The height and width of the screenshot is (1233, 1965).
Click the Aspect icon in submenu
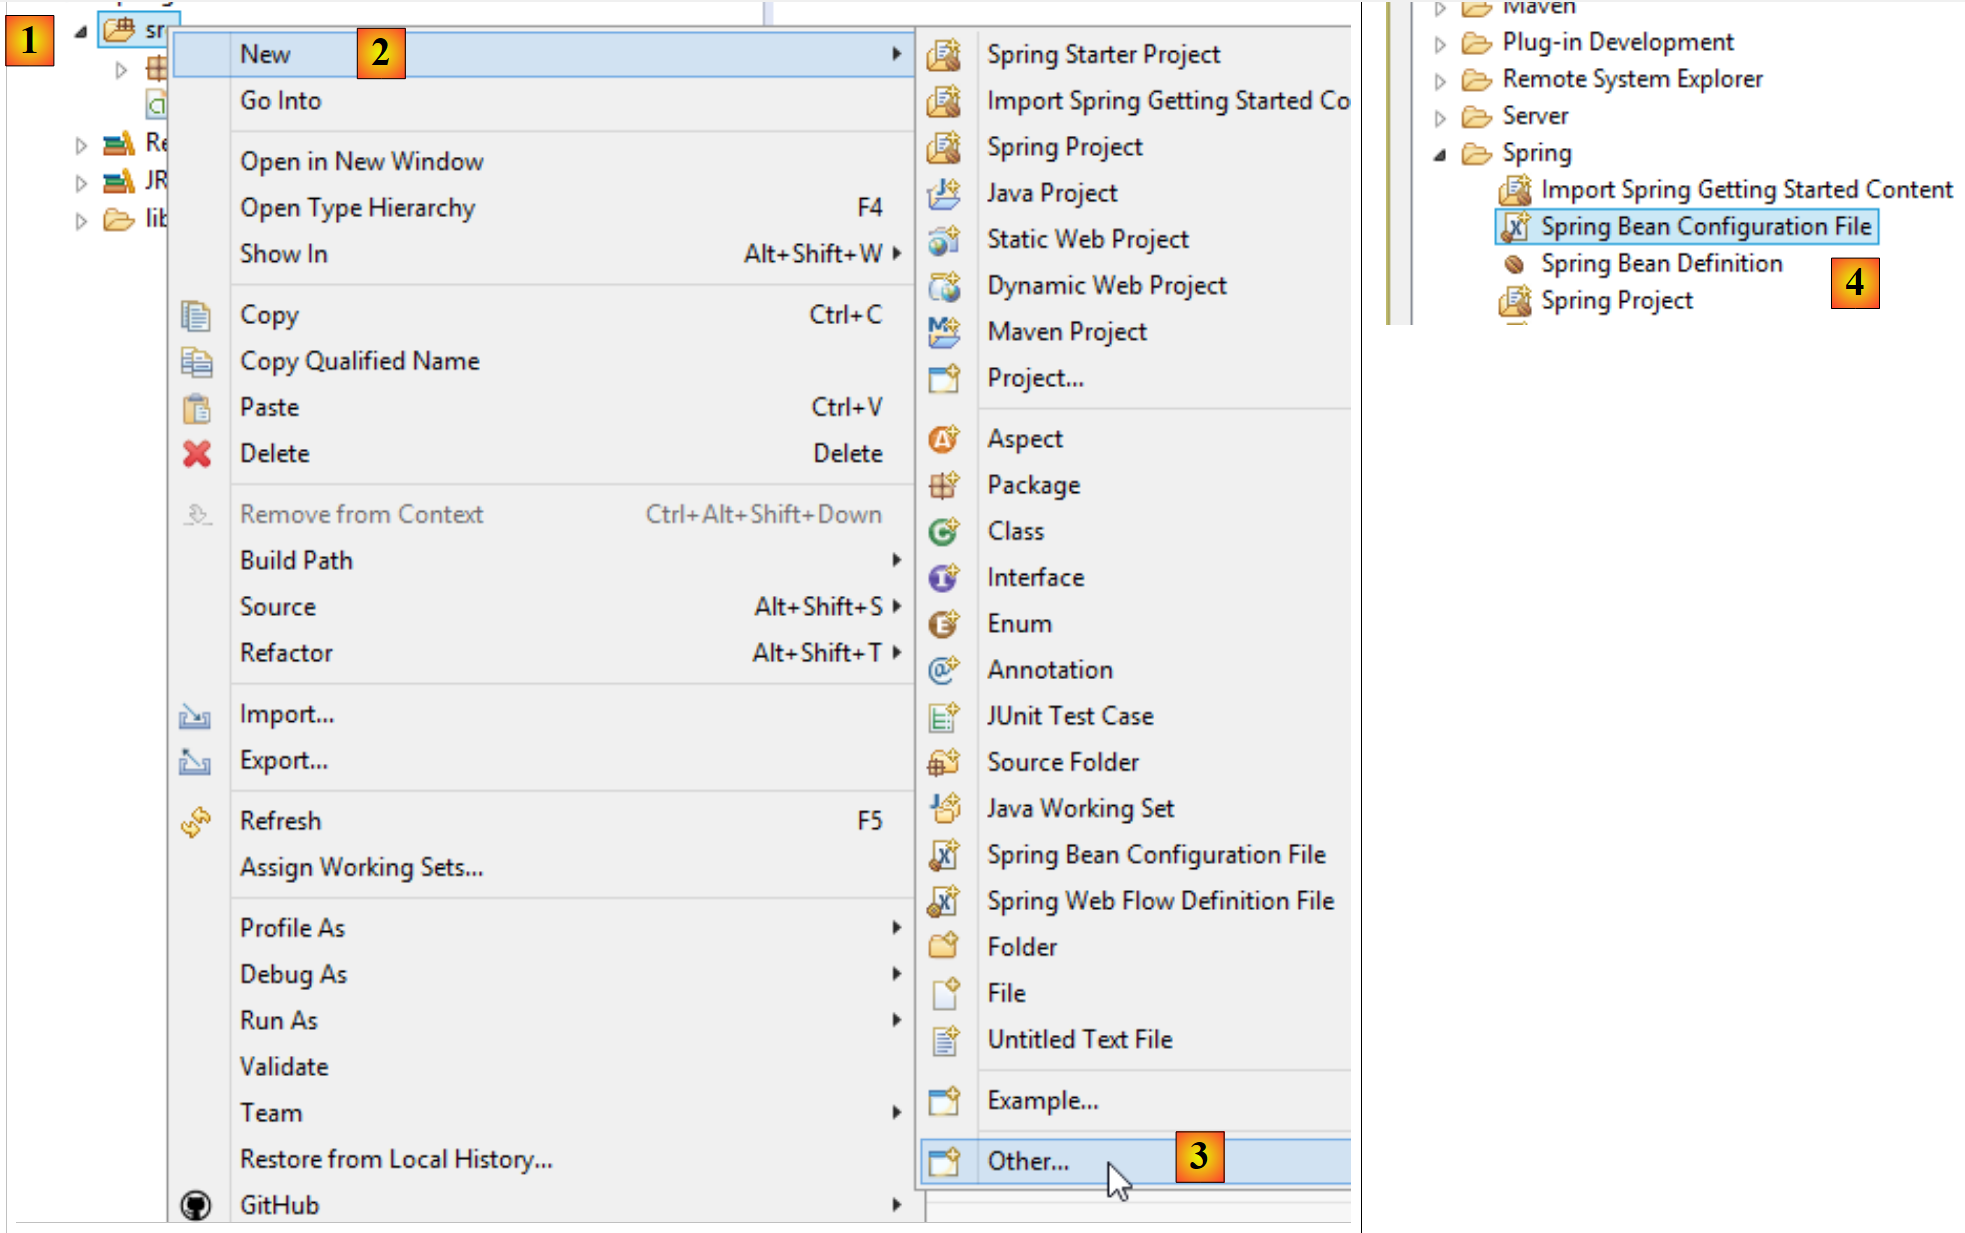click(943, 439)
